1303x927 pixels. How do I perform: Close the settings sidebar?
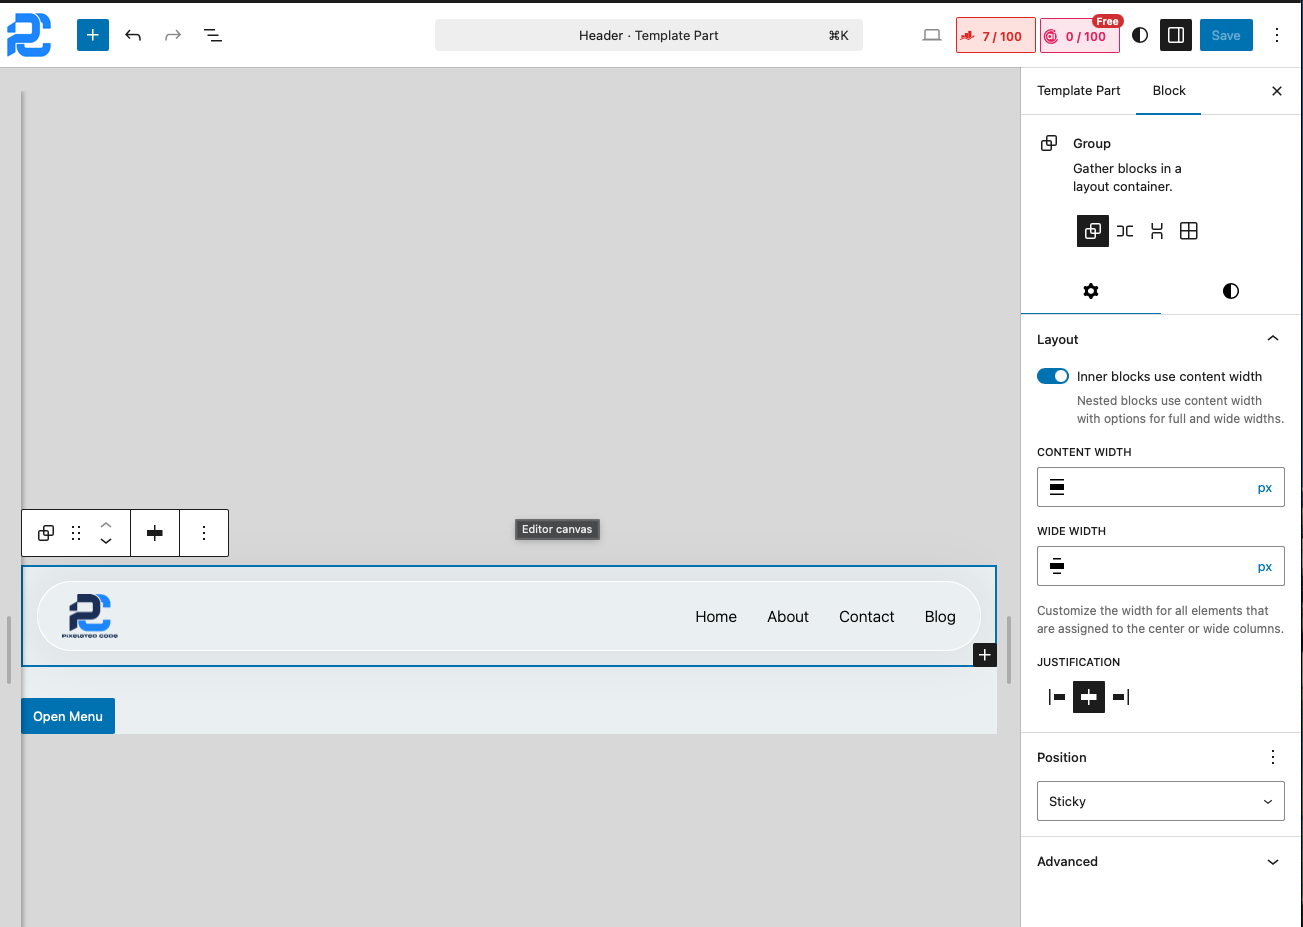1277,91
